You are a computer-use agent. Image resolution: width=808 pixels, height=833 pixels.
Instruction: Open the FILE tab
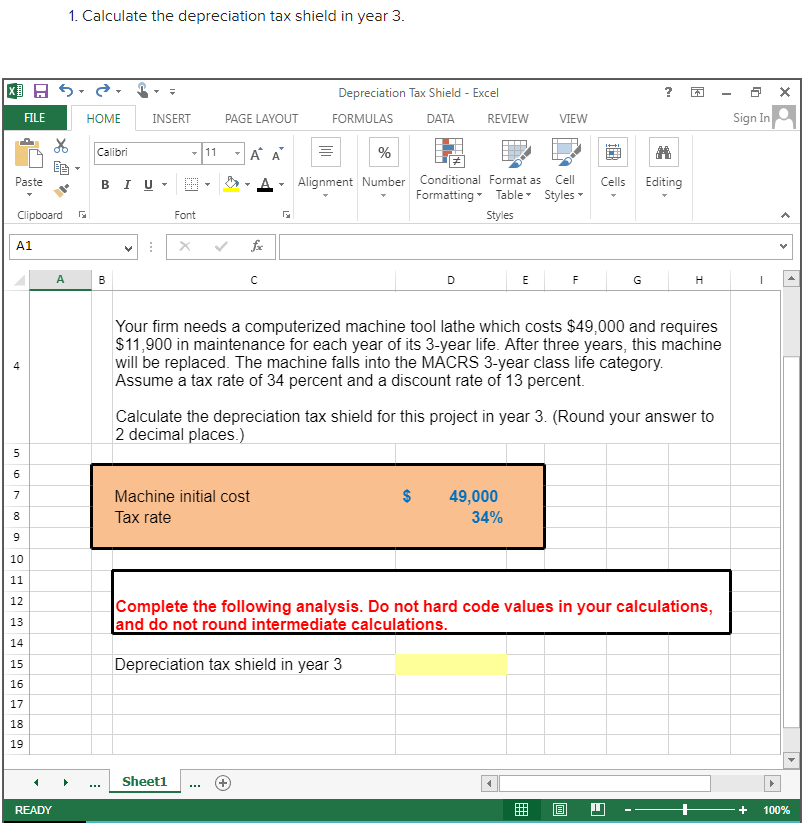coord(35,118)
